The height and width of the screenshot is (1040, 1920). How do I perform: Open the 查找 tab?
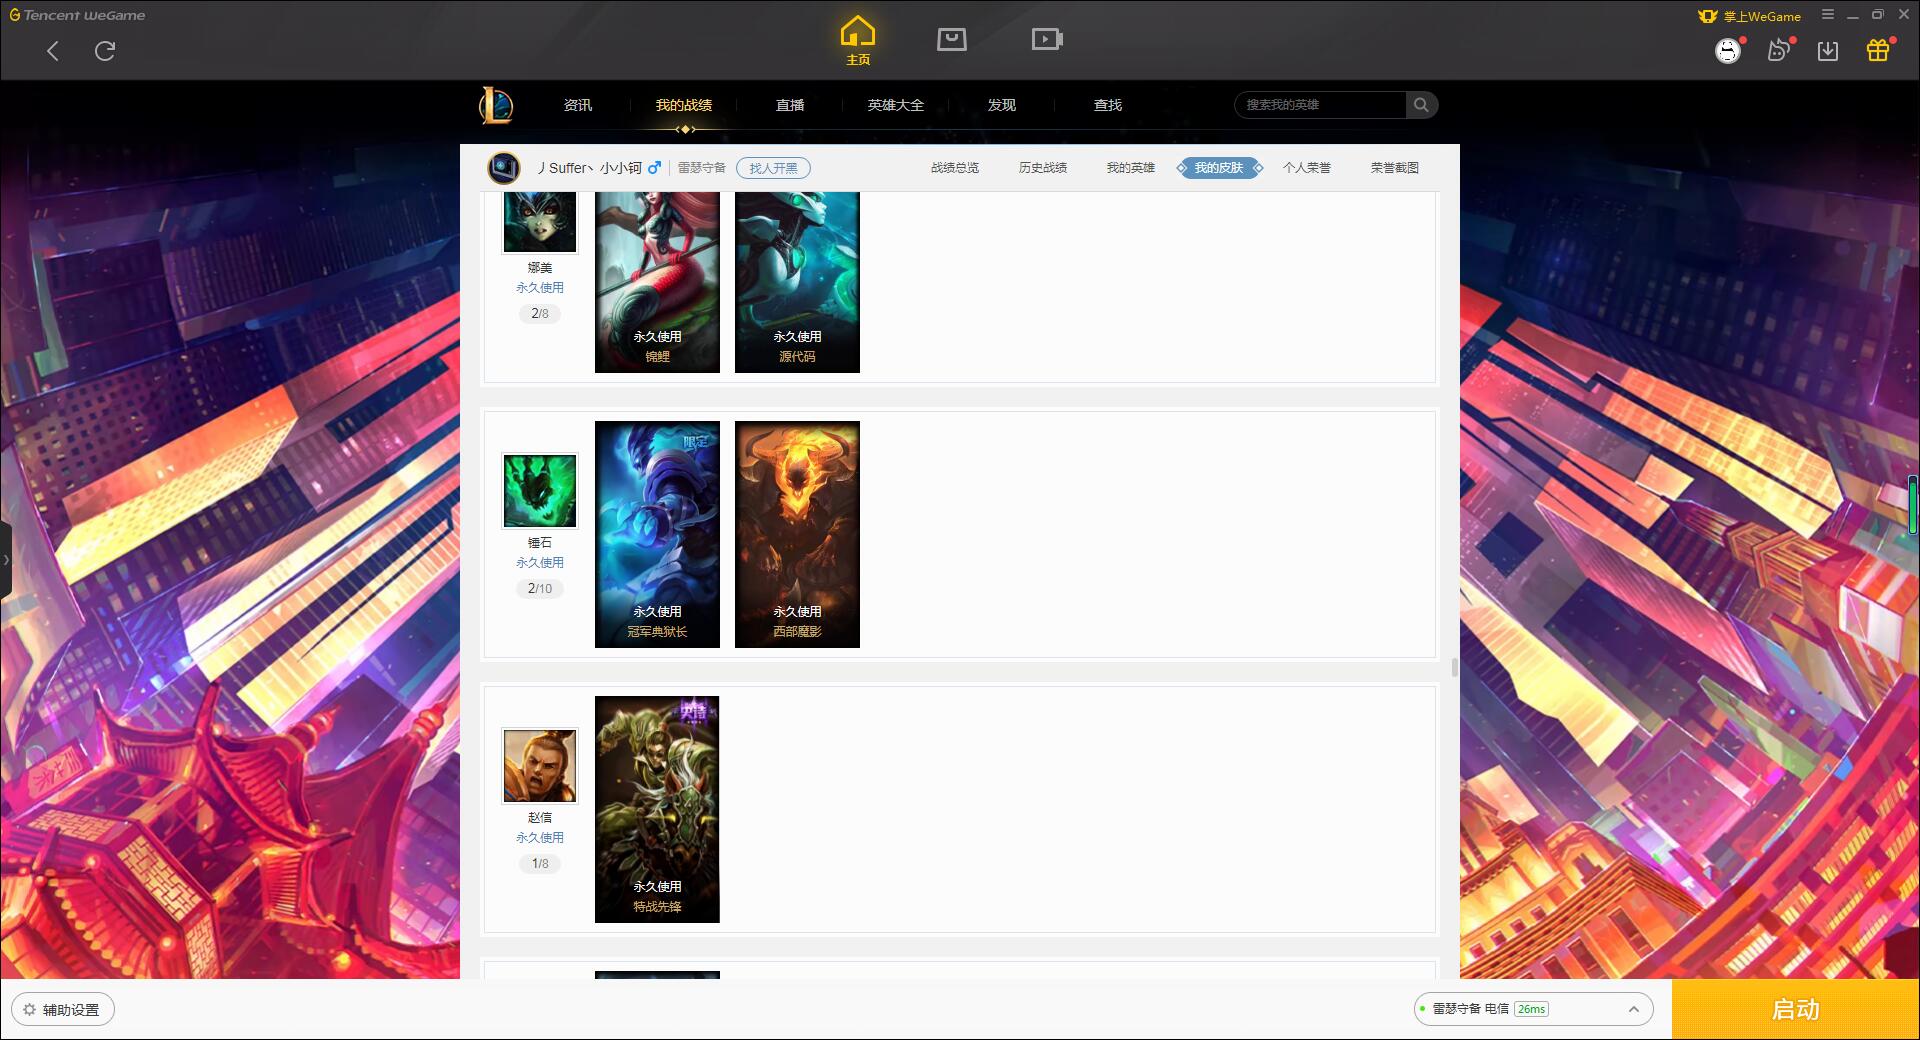1108,105
